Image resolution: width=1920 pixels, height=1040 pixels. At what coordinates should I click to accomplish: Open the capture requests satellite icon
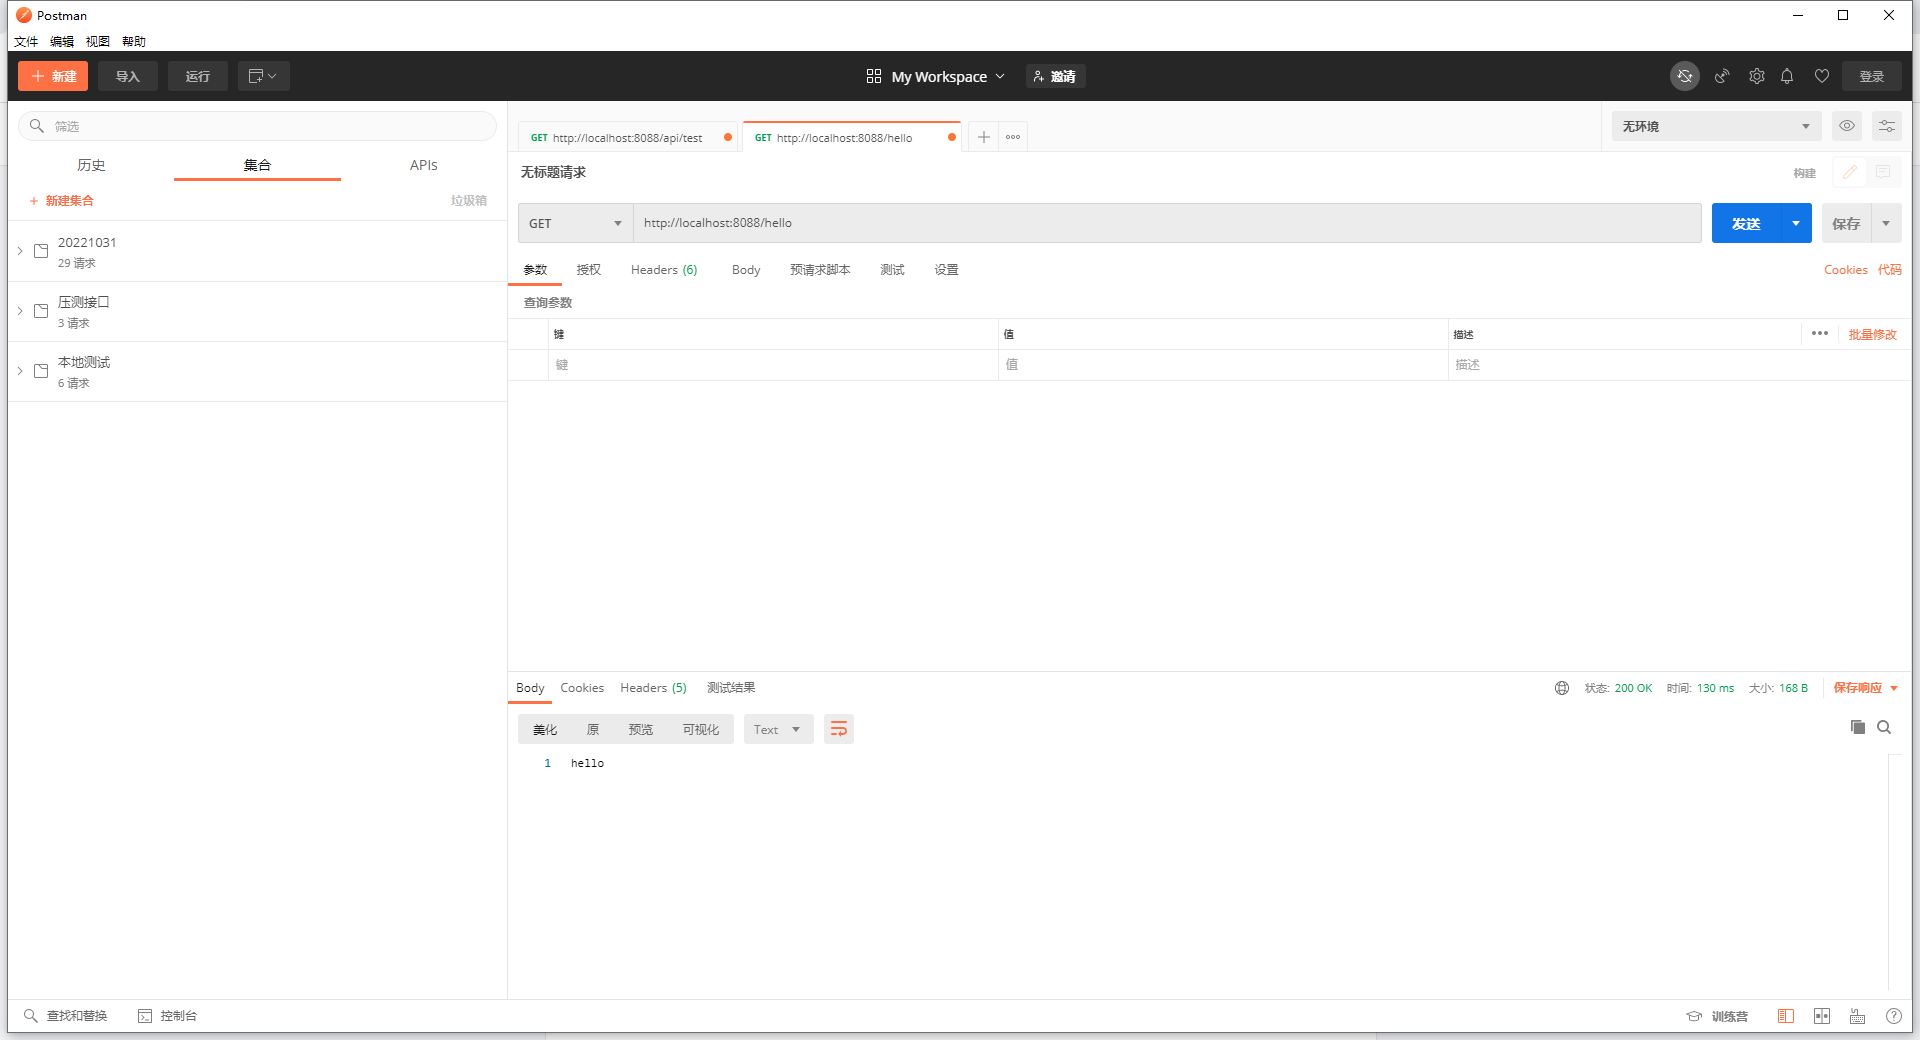point(1721,76)
